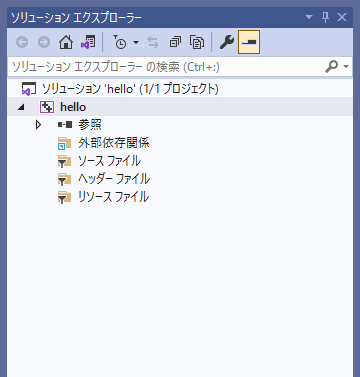Viewport: 360px width, 377px height.
Task: Click the Pending Changes Filter clock icon
Action: click(120, 42)
